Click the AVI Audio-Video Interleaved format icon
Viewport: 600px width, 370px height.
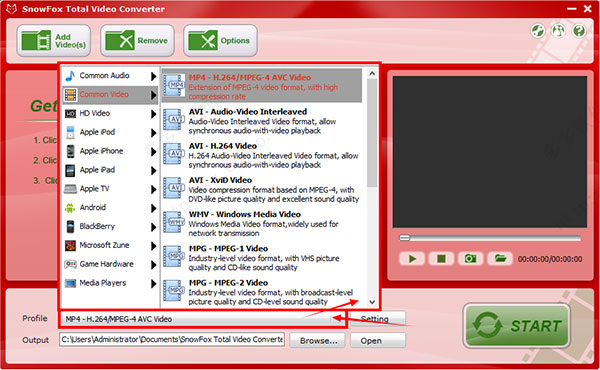(x=174, y=119)
